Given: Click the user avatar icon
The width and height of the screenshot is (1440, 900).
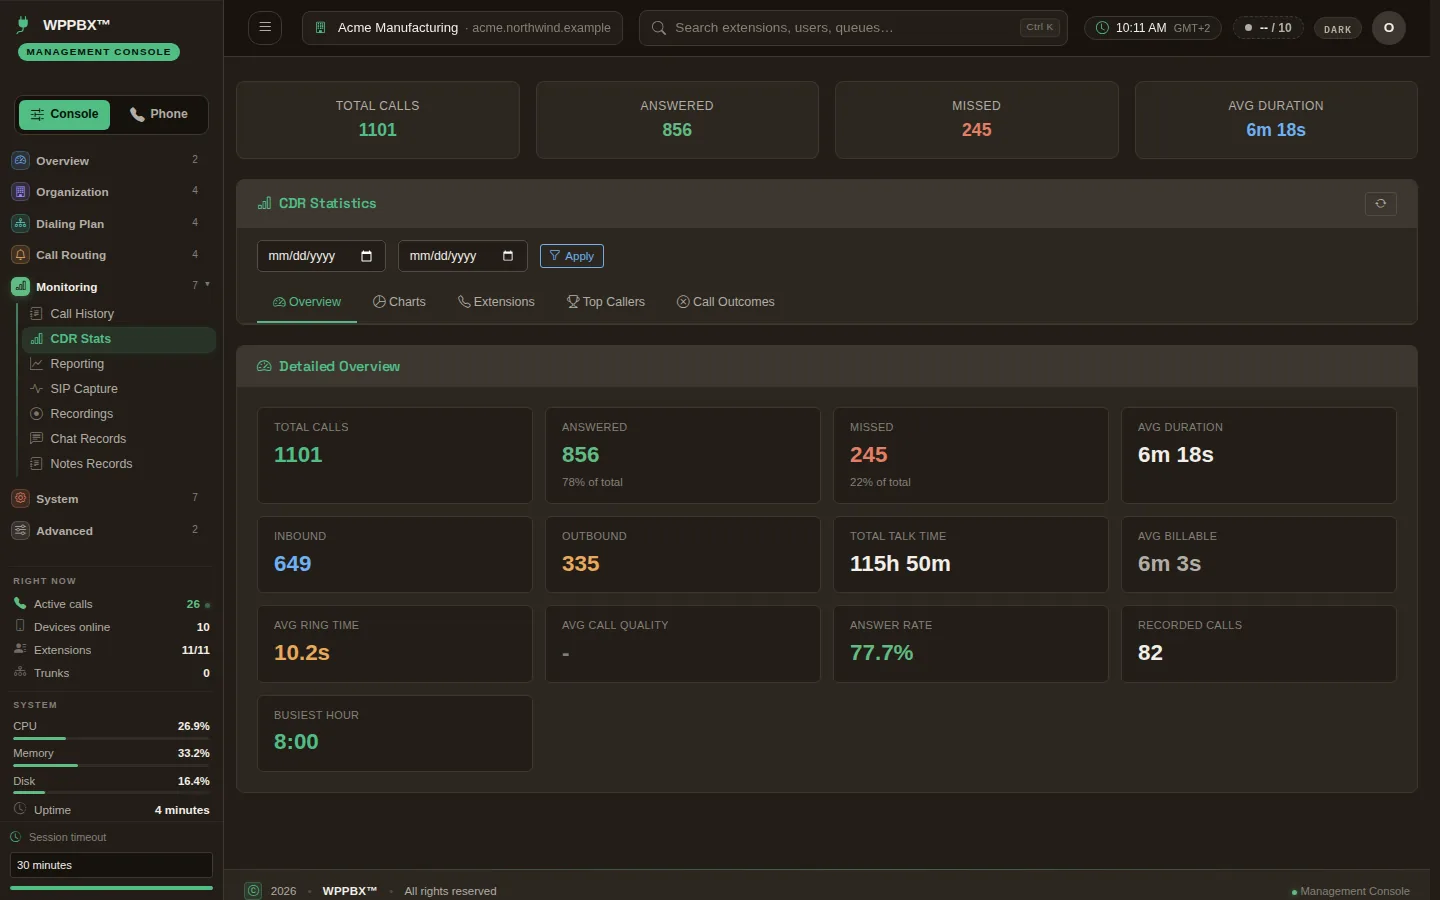Looking at the screenshot, I should (x=1389, y=28).
